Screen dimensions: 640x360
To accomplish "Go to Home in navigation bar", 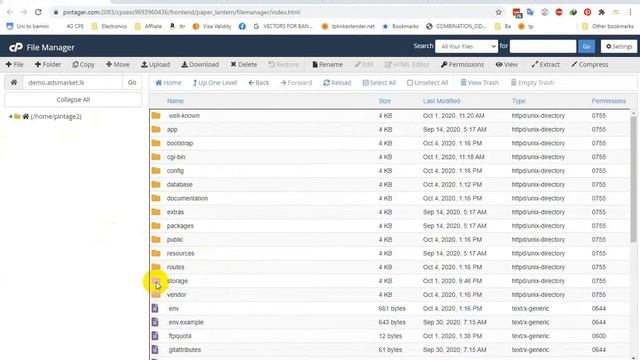I will (168, 83).
